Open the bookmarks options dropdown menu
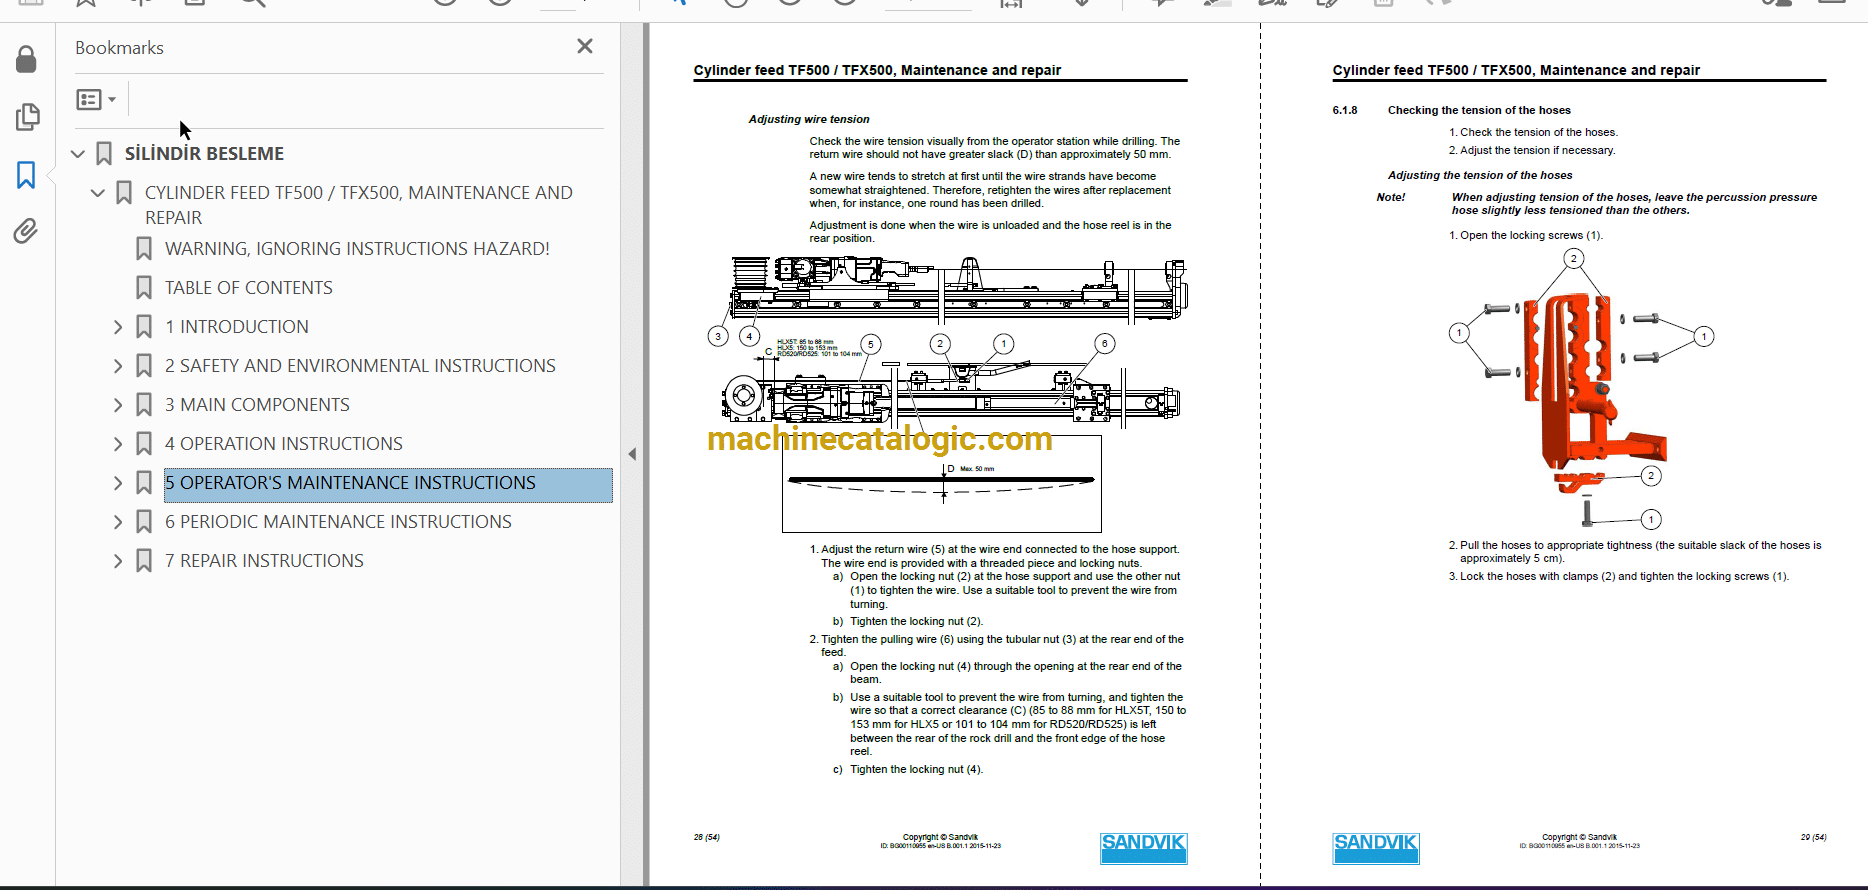Screen dimensions: 1868x890 pyautogui.click(x=96, y=99)
